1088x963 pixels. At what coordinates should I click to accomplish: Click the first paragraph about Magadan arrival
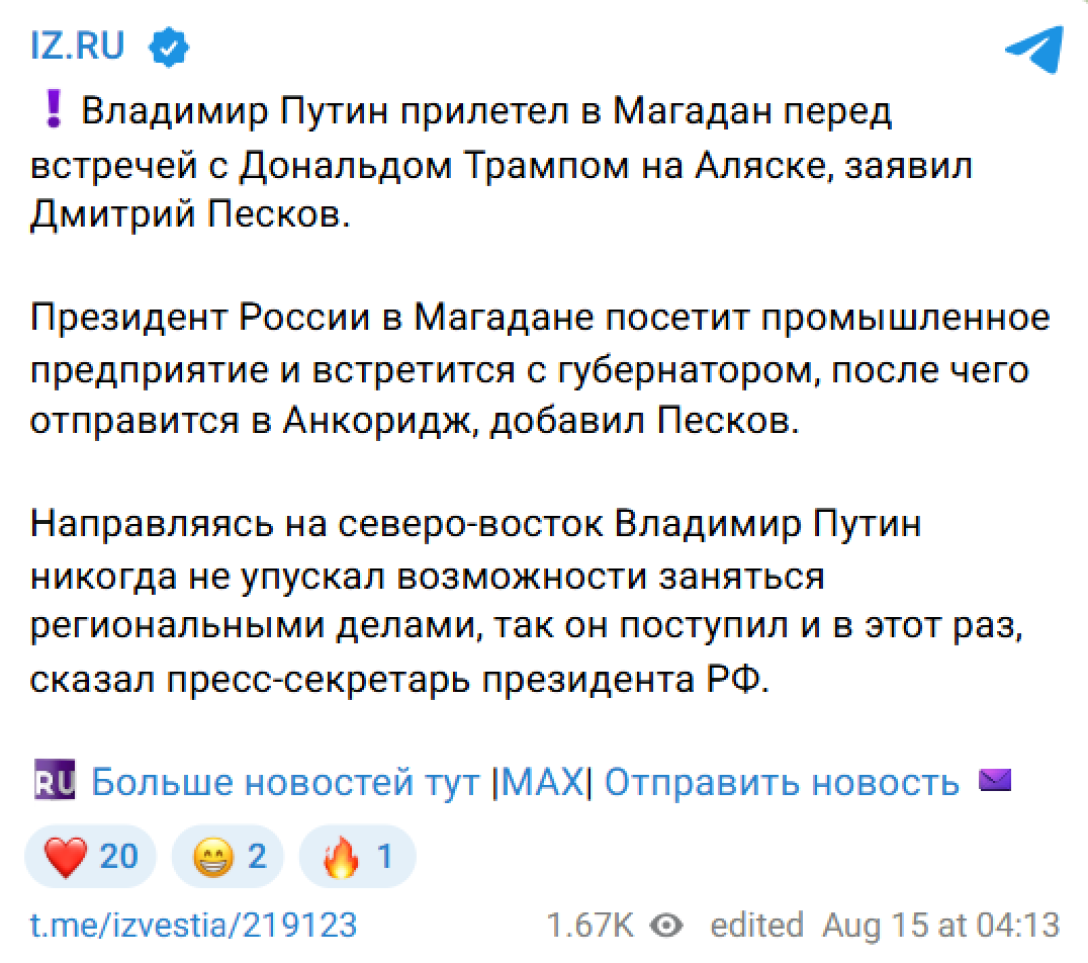tap(500, 164)
